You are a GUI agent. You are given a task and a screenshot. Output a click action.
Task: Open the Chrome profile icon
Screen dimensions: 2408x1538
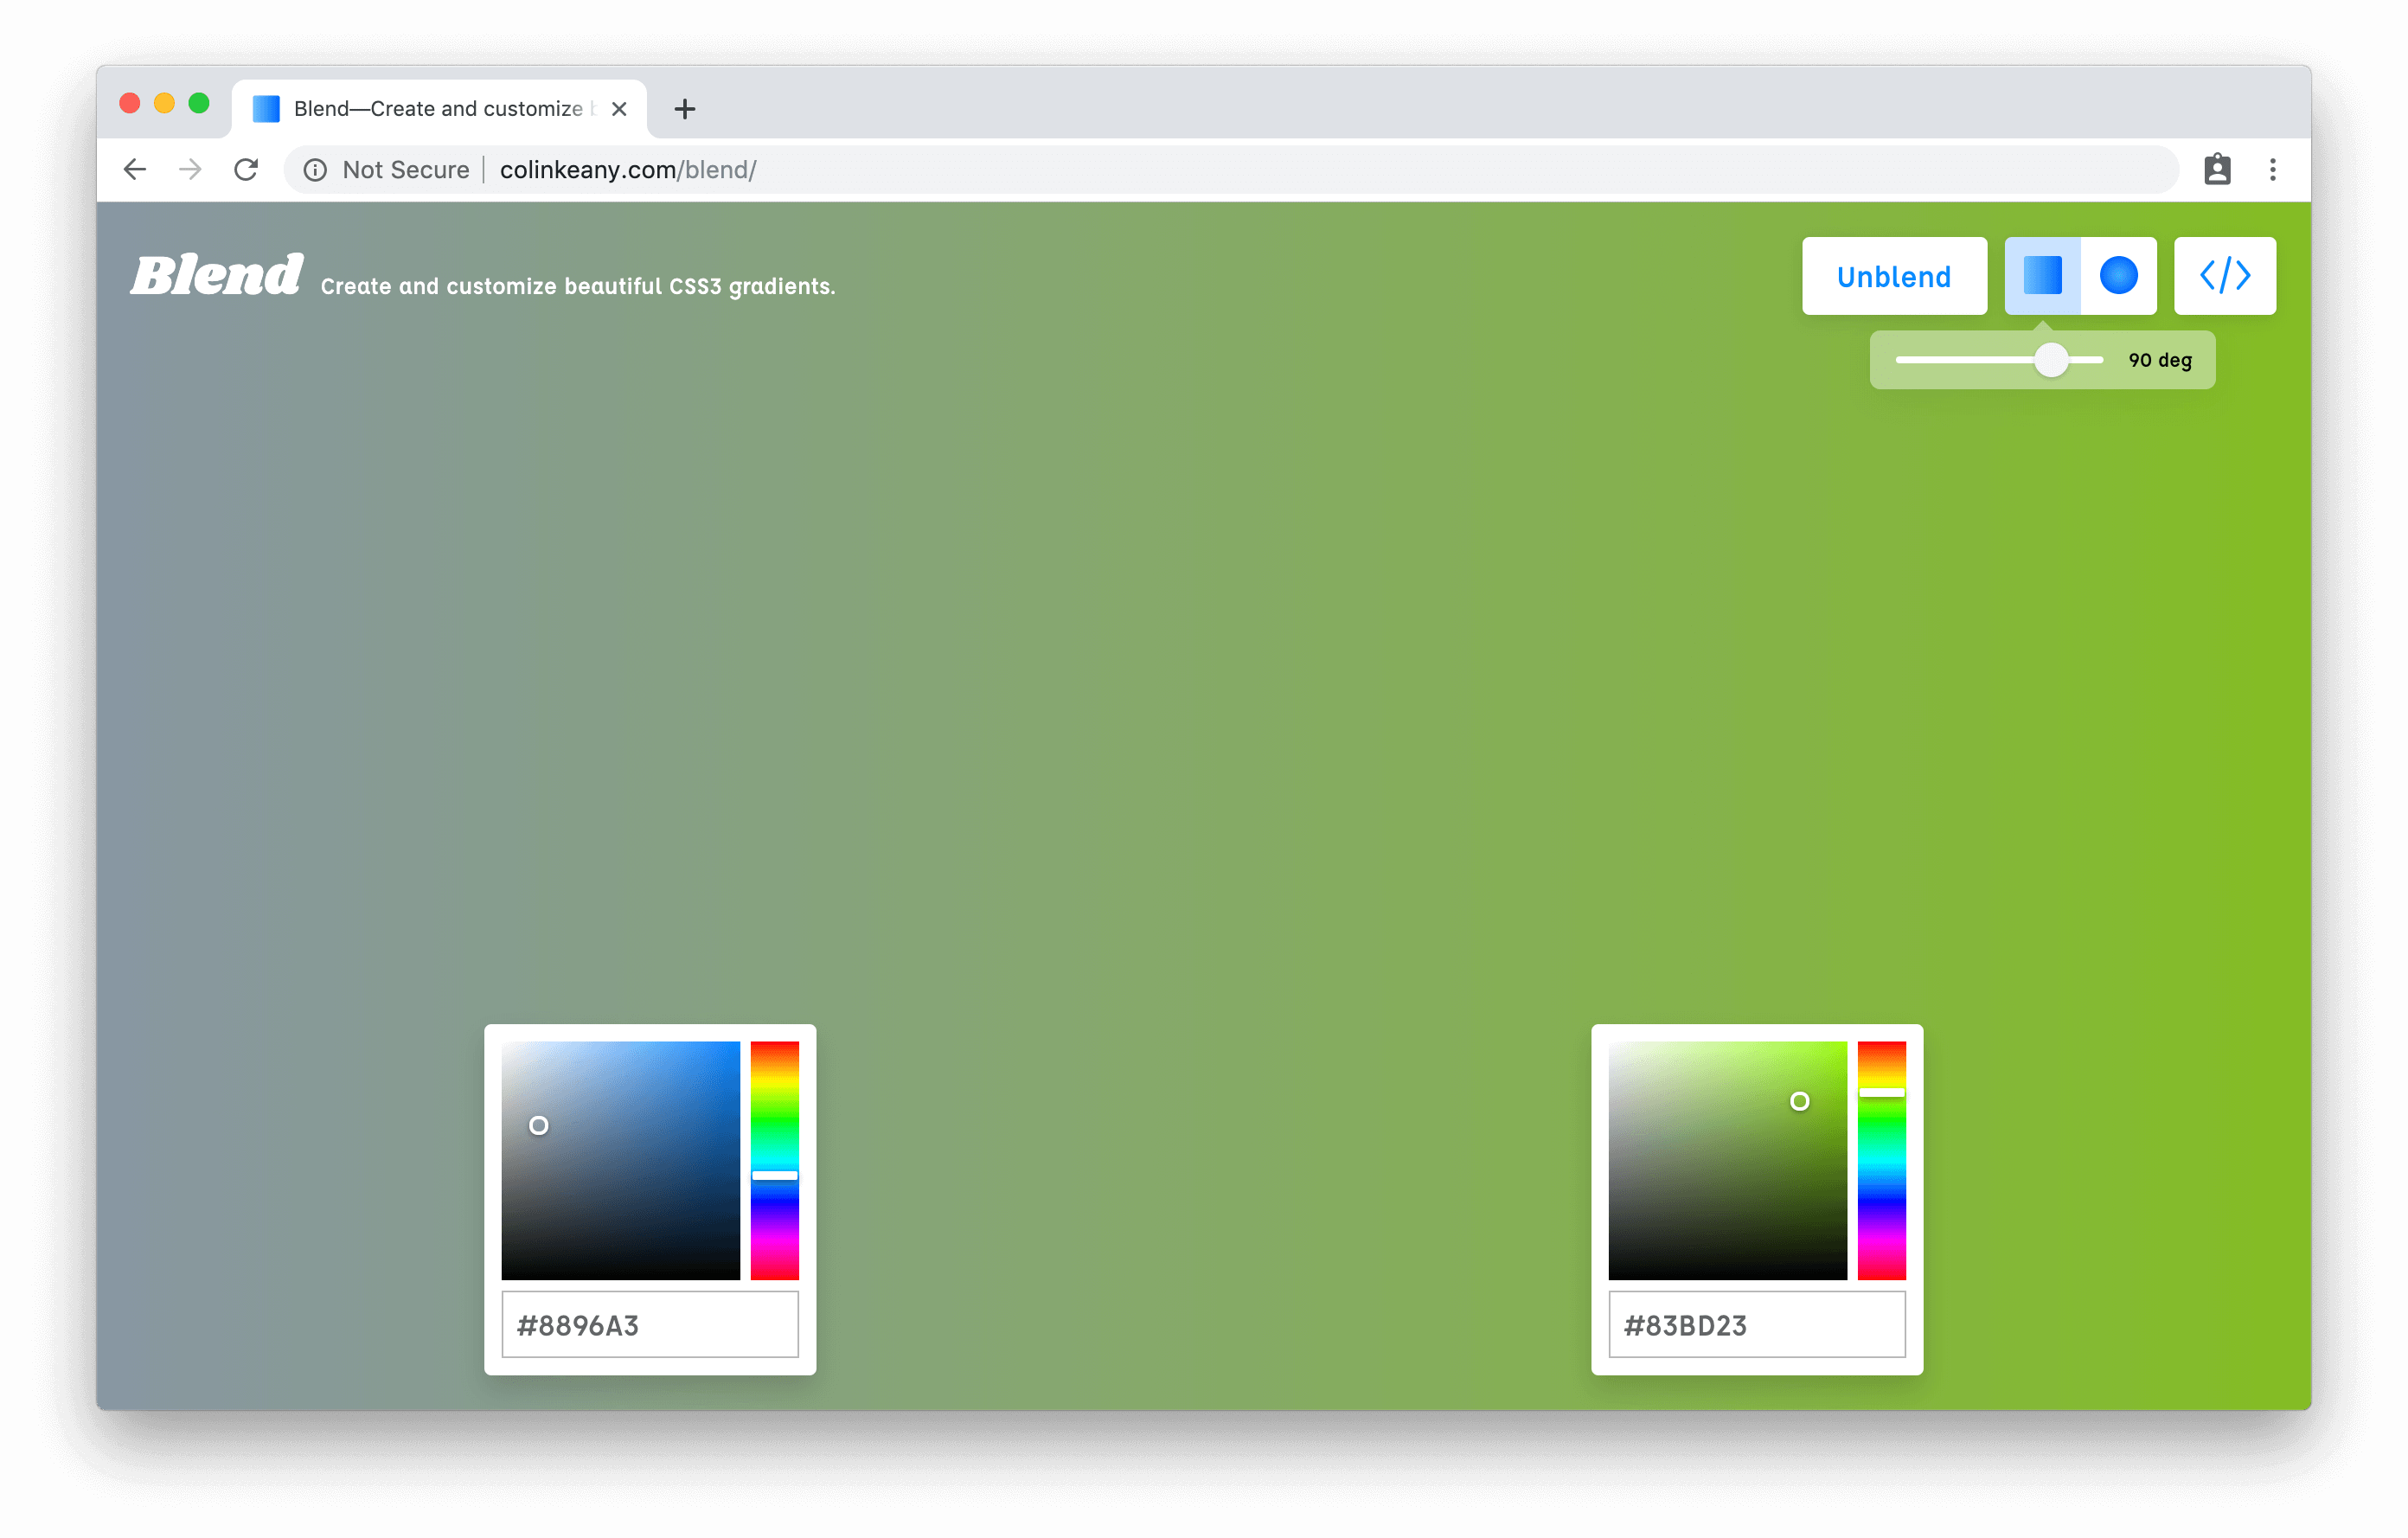pyautogui.click(x=2217, y=170)
